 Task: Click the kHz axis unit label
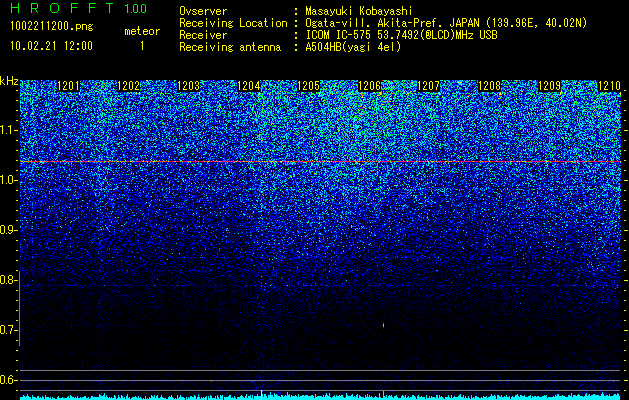[9, 81]
